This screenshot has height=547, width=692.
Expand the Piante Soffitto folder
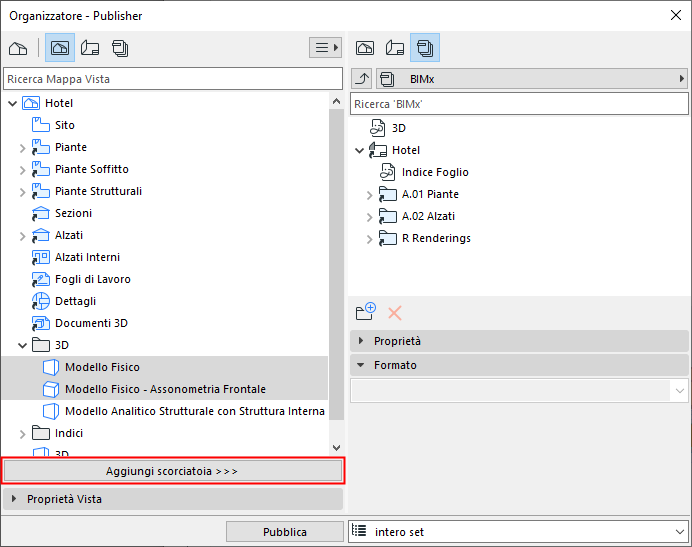pos(23,170)
